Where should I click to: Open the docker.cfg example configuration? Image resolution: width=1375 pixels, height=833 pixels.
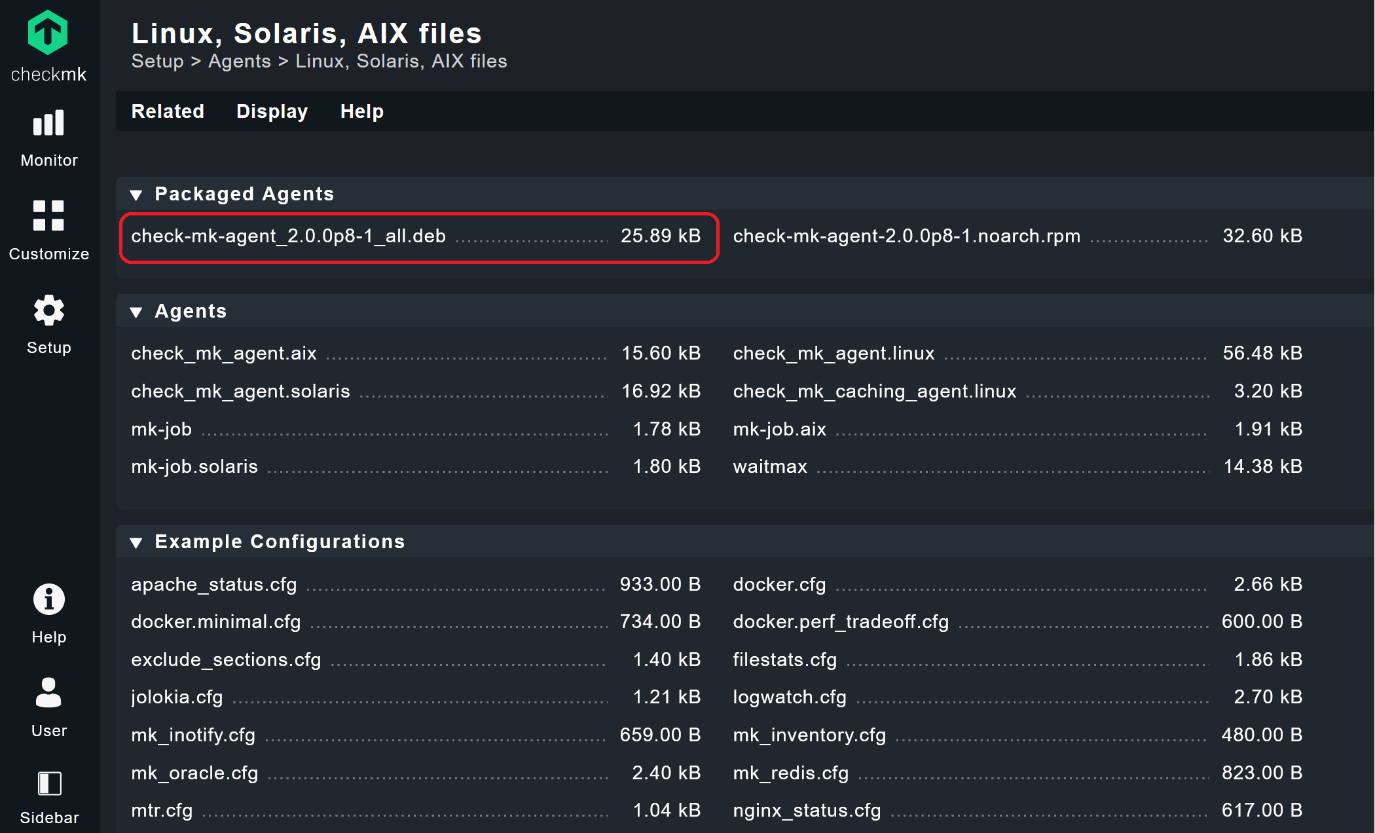pyautogui.click(x=779, y=585)
